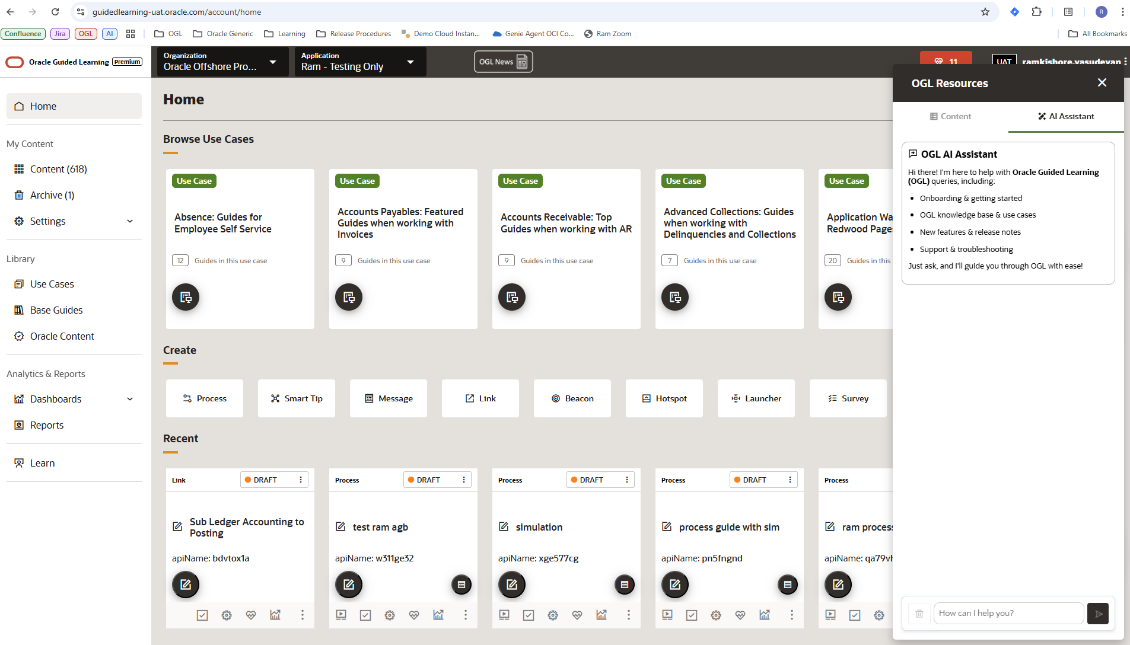
Task: Click round icon on Absence use case card
Action: [x=186, y=297]
